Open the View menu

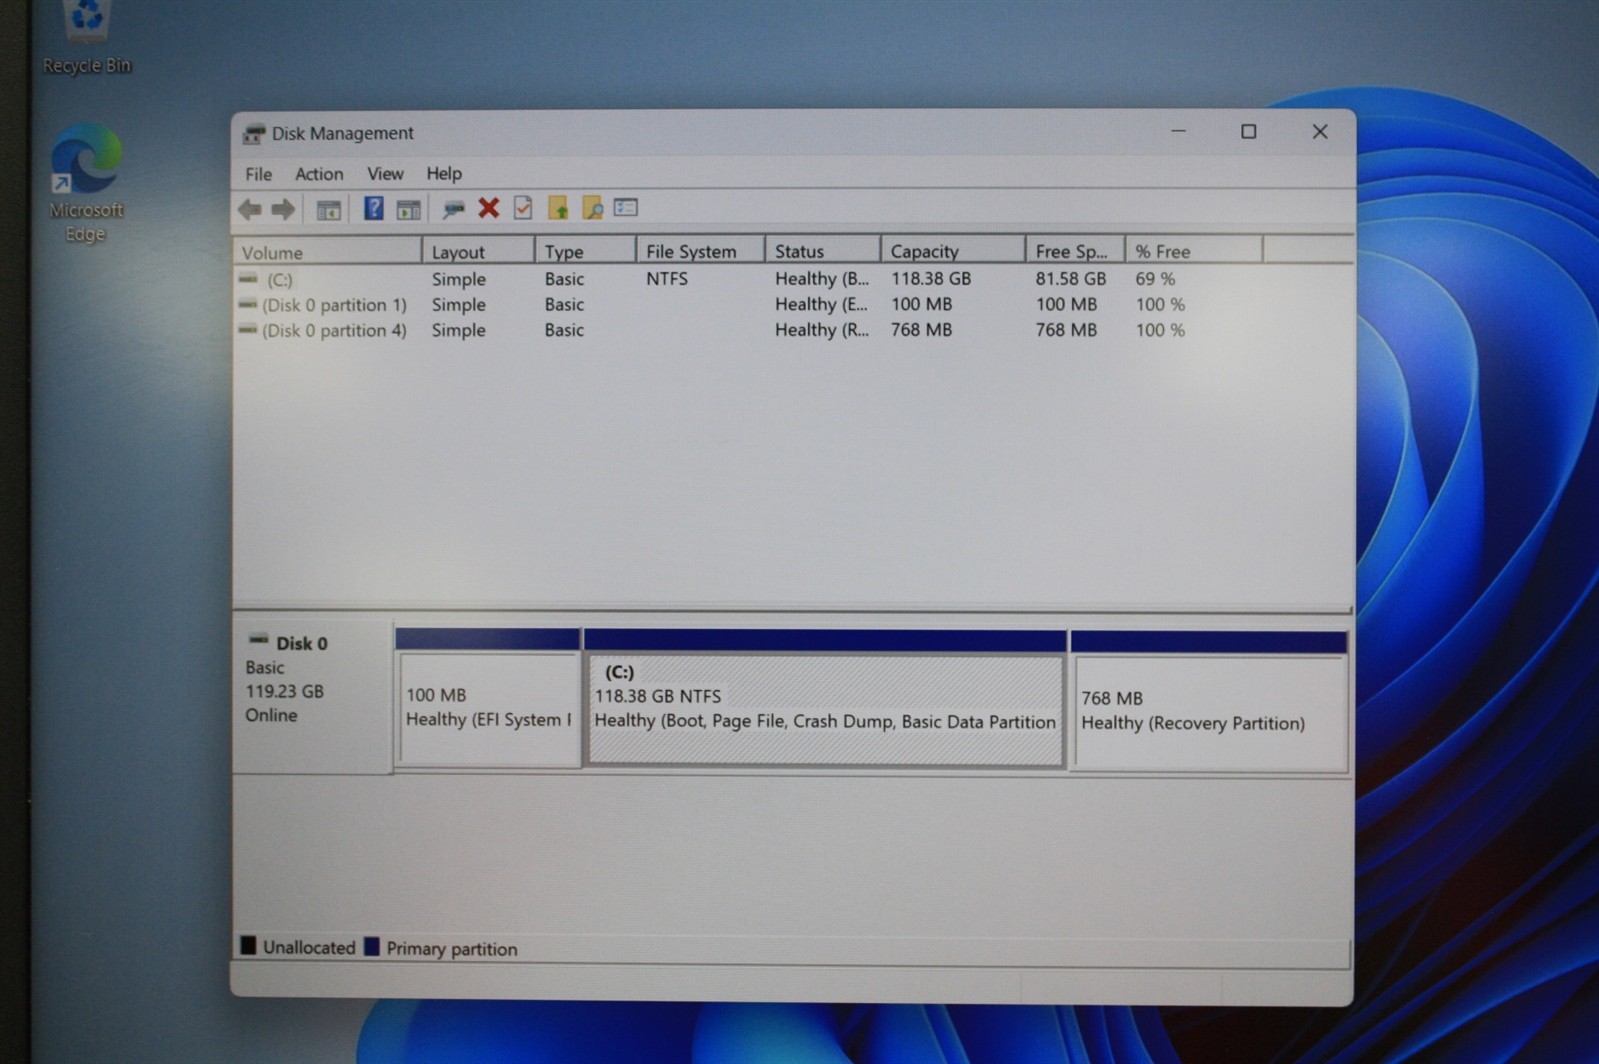pyautogui.click(x=385, y=174)
